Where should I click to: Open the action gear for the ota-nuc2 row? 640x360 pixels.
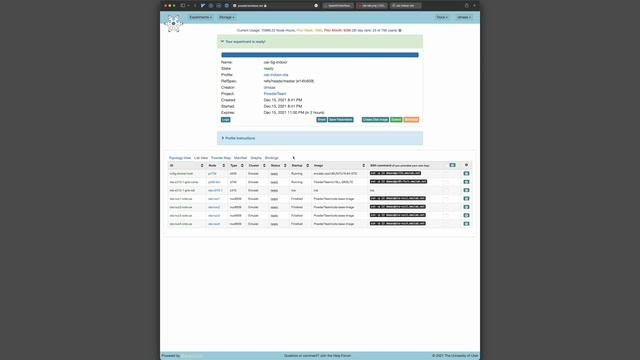[466, 207]
